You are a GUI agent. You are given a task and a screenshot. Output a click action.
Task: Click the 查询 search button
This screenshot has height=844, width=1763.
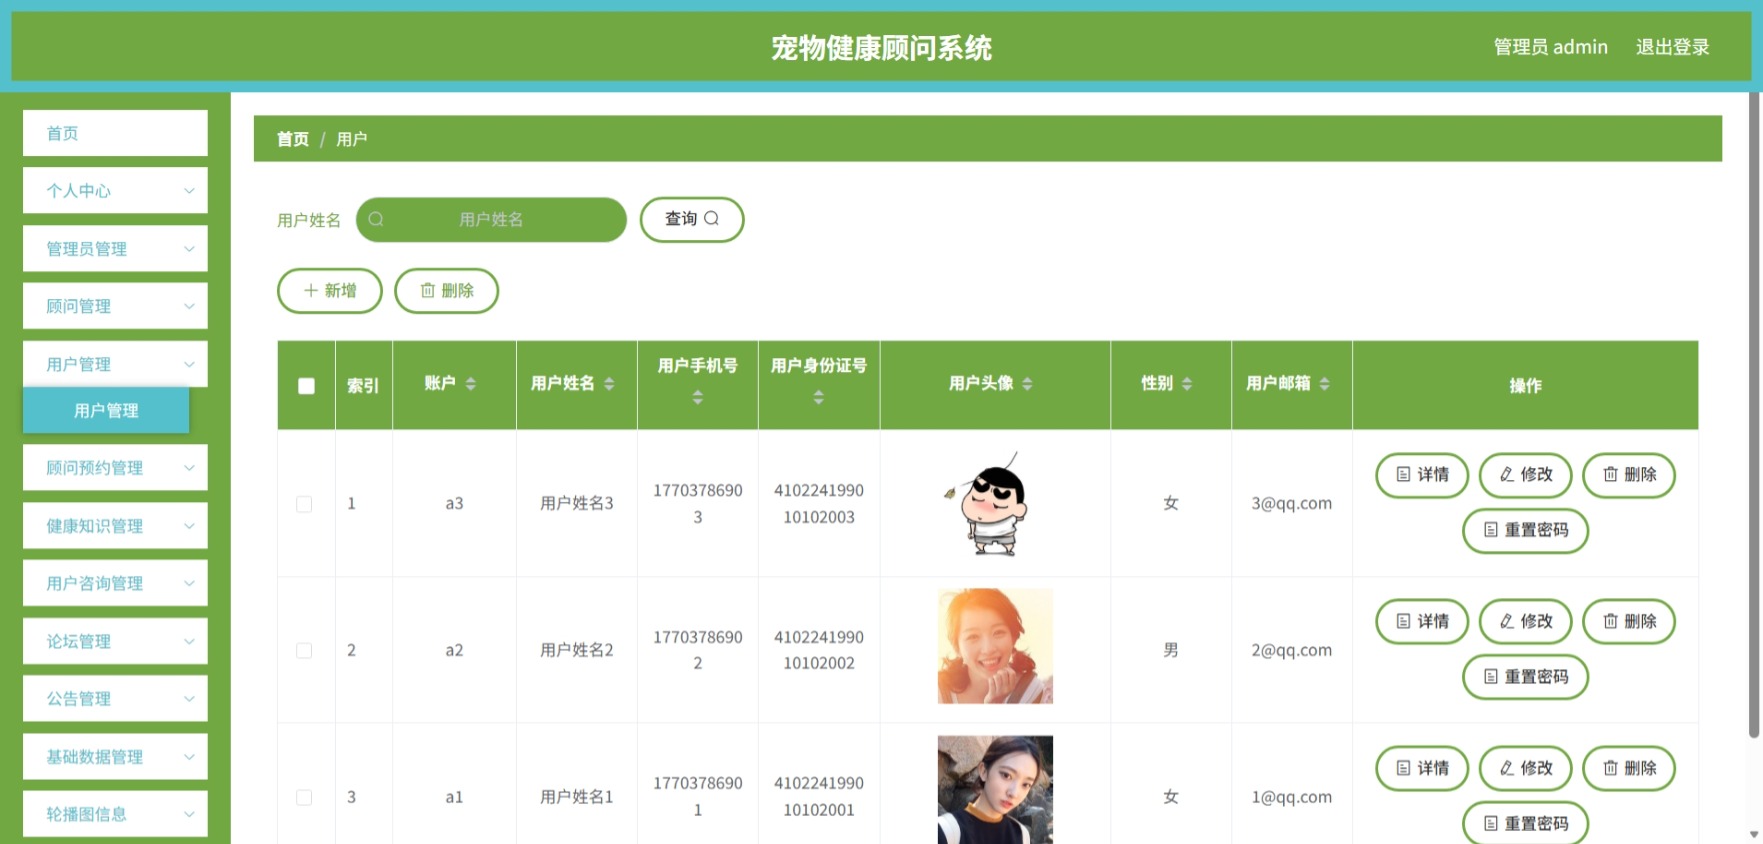coord(692,219)
